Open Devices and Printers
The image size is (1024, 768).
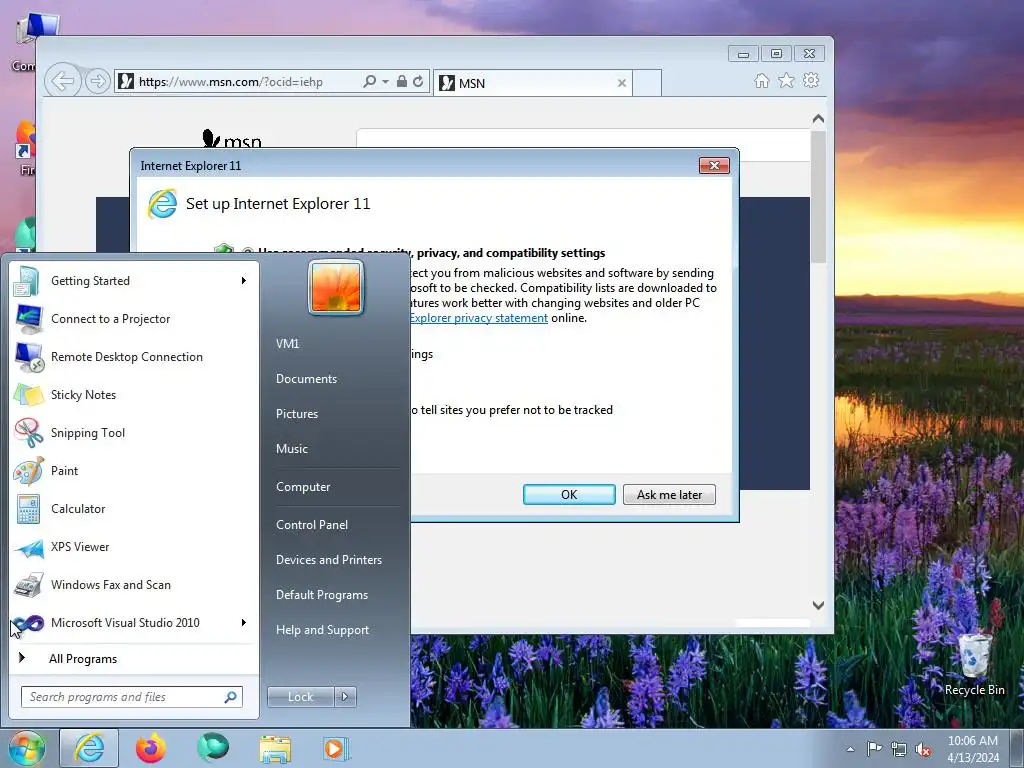point(328,560)
